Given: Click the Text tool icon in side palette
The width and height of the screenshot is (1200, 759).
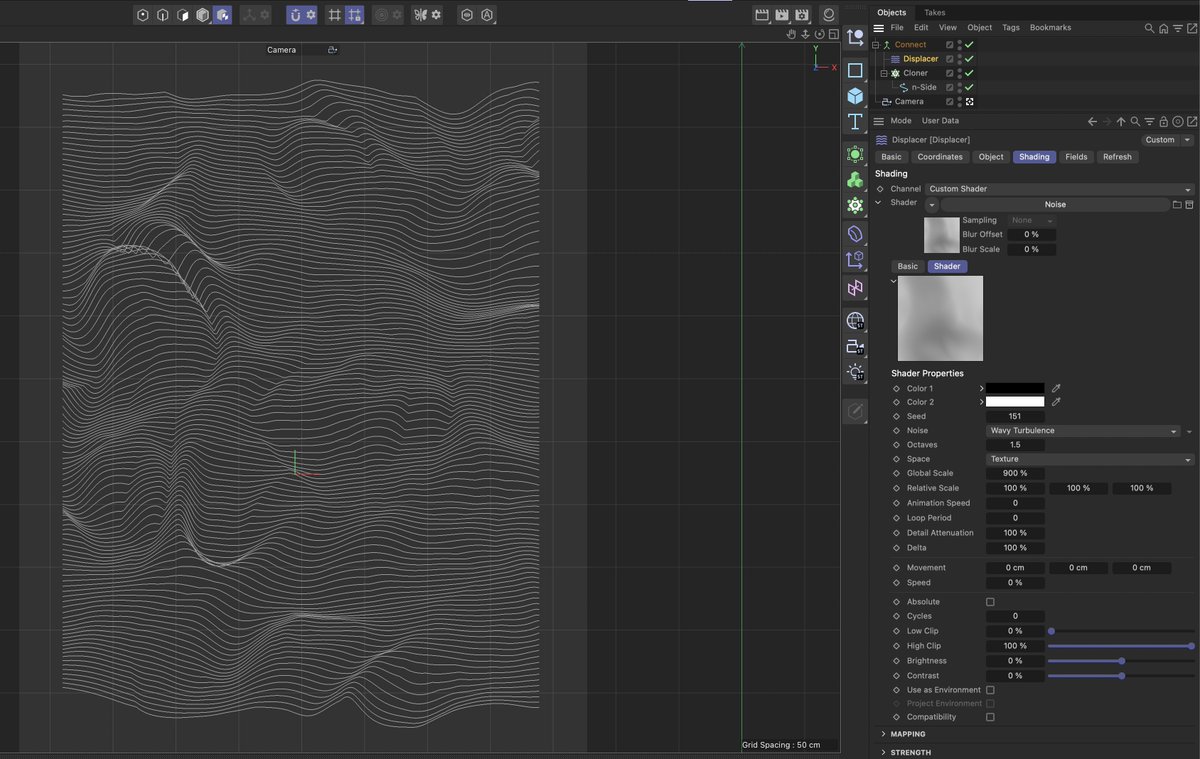Looking at the screenshot, I should coord(855,122).
